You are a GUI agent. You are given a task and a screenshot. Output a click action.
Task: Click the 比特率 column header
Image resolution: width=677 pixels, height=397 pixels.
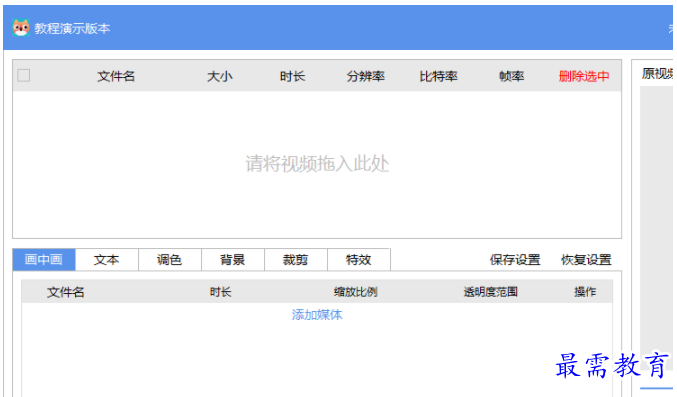[439, 76]
